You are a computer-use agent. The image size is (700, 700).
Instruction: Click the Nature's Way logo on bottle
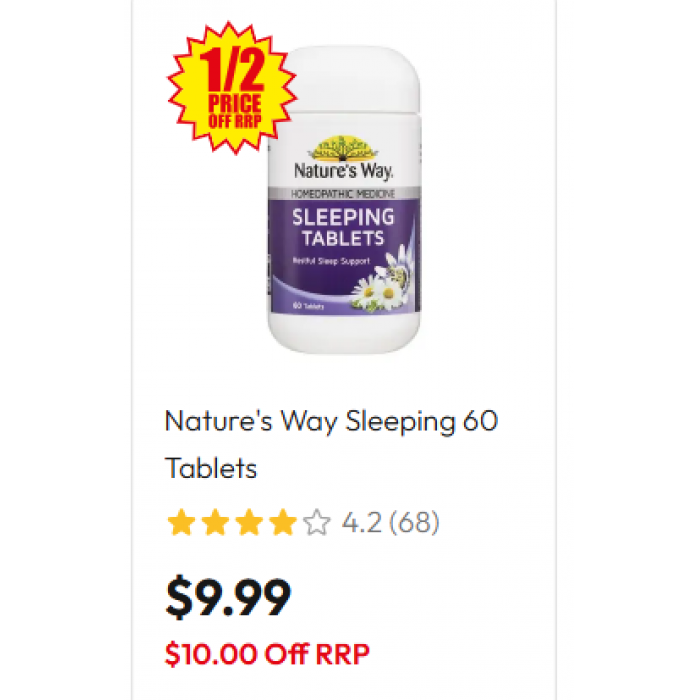(343, 158)
